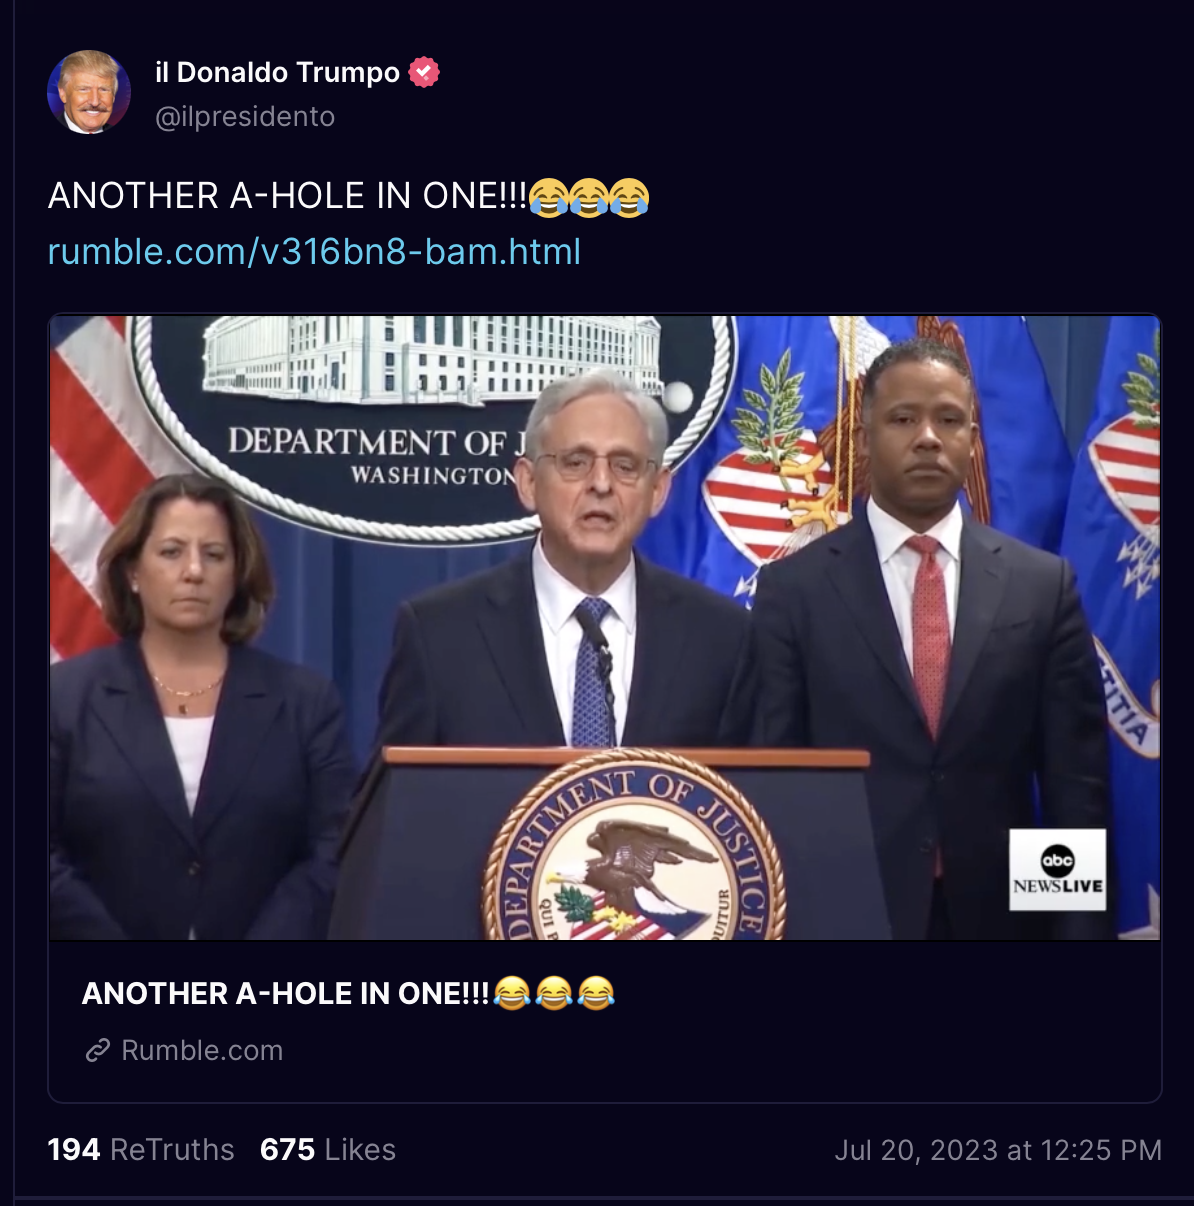
Task: Click the video preview thumbnail
Action: pyautogui.click(x=605, y=628)
